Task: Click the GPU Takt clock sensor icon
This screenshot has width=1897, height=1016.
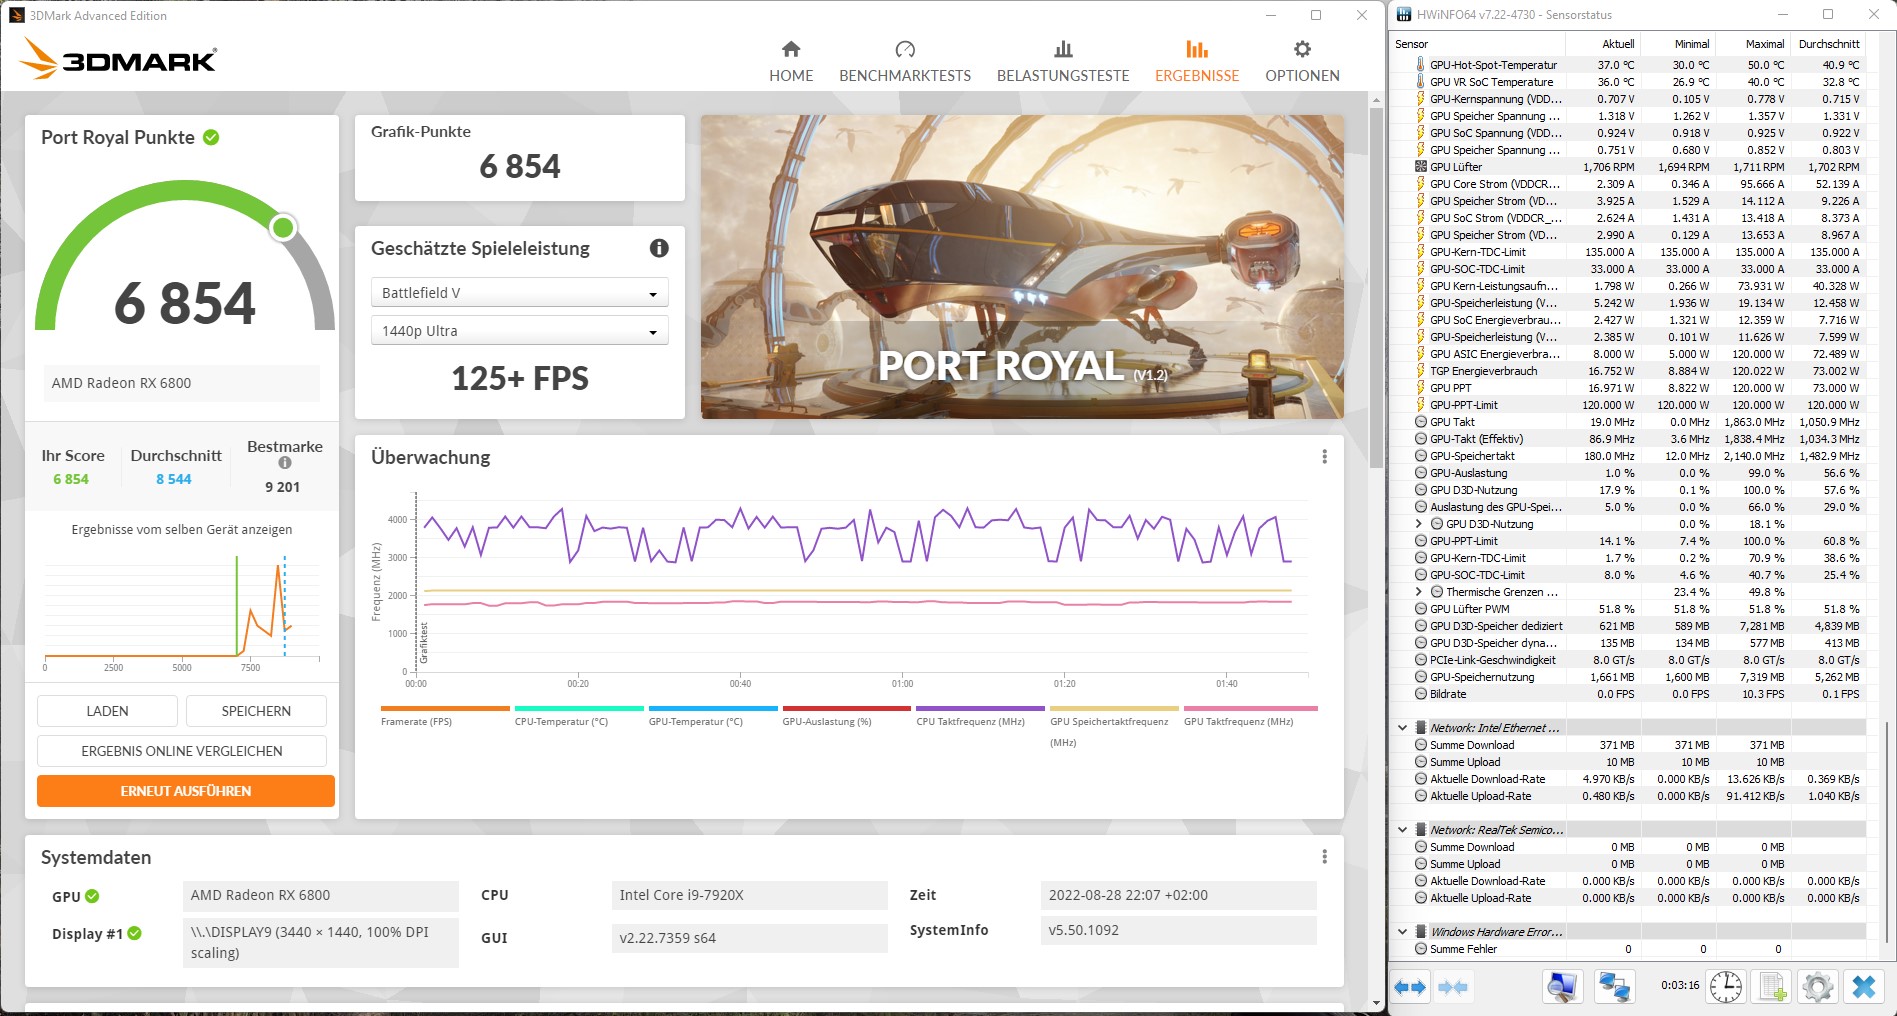Action: coord(1421,422)
